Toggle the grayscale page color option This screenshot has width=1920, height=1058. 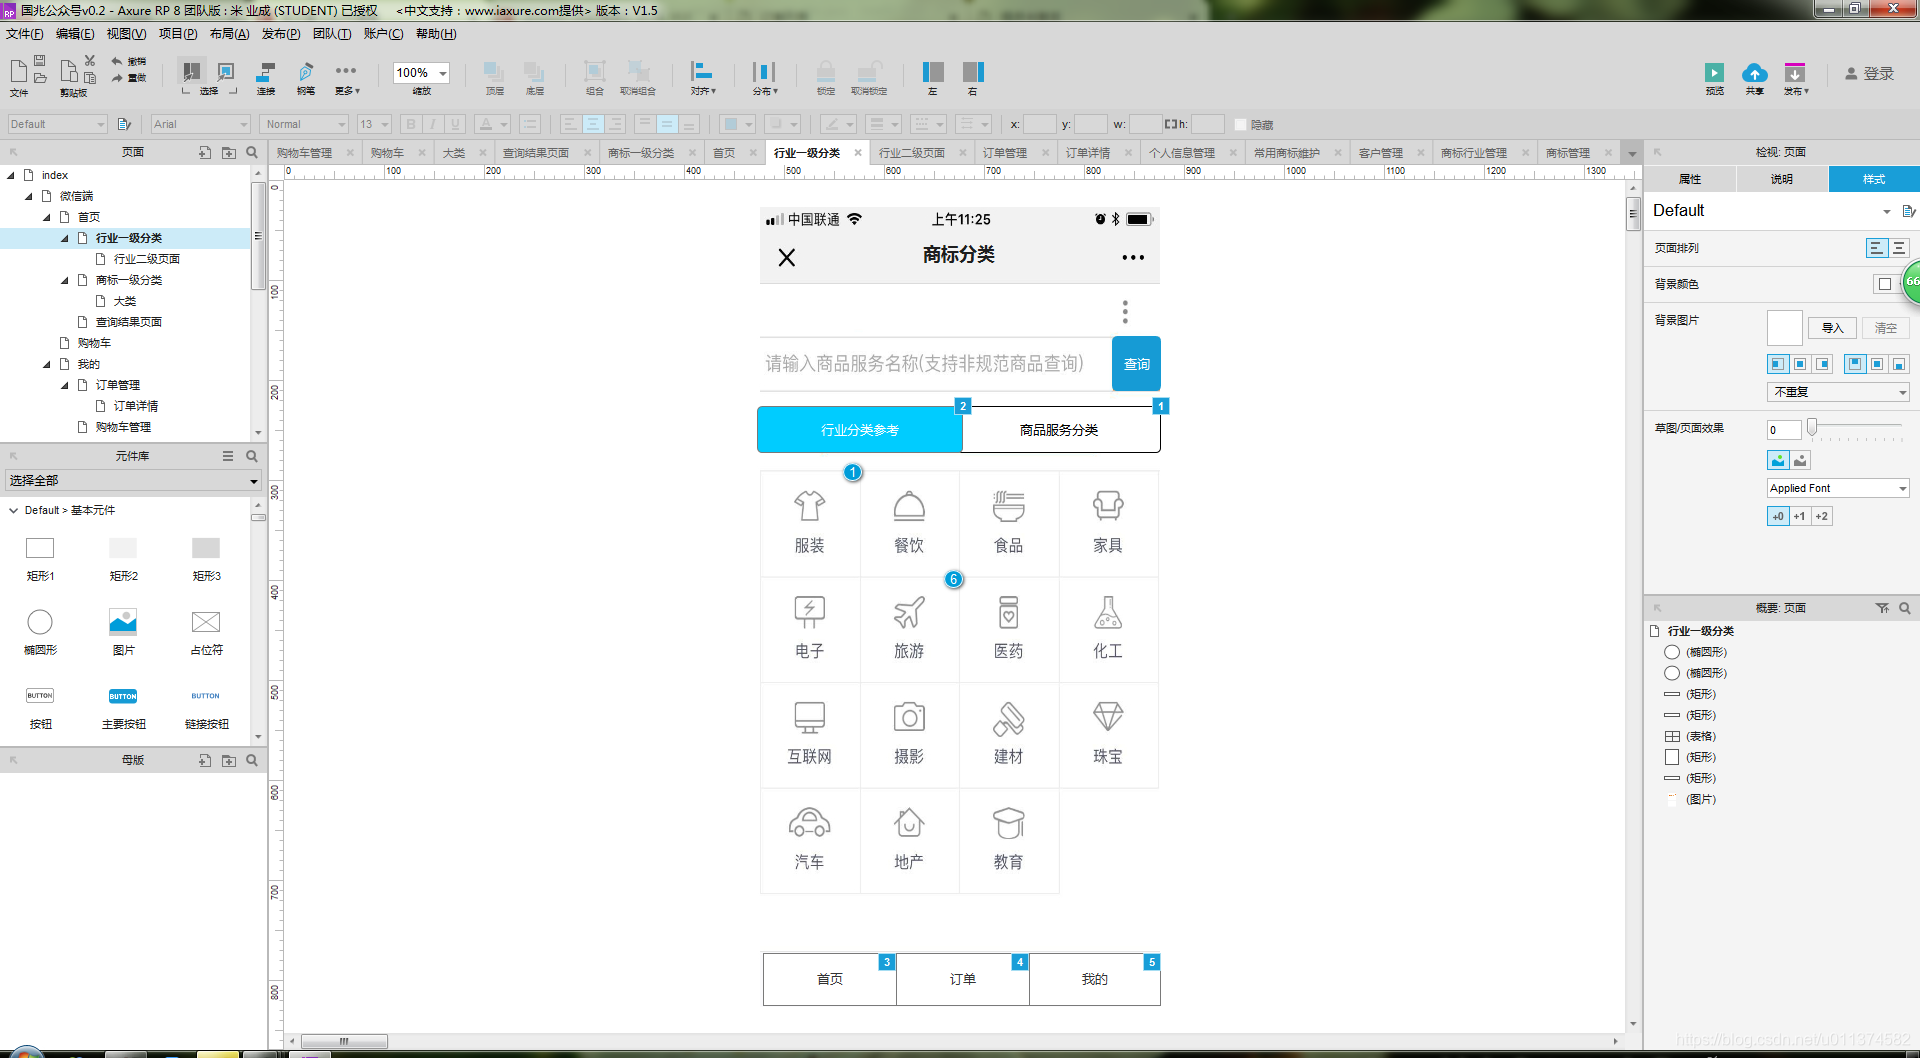(x=1800, y=460)
